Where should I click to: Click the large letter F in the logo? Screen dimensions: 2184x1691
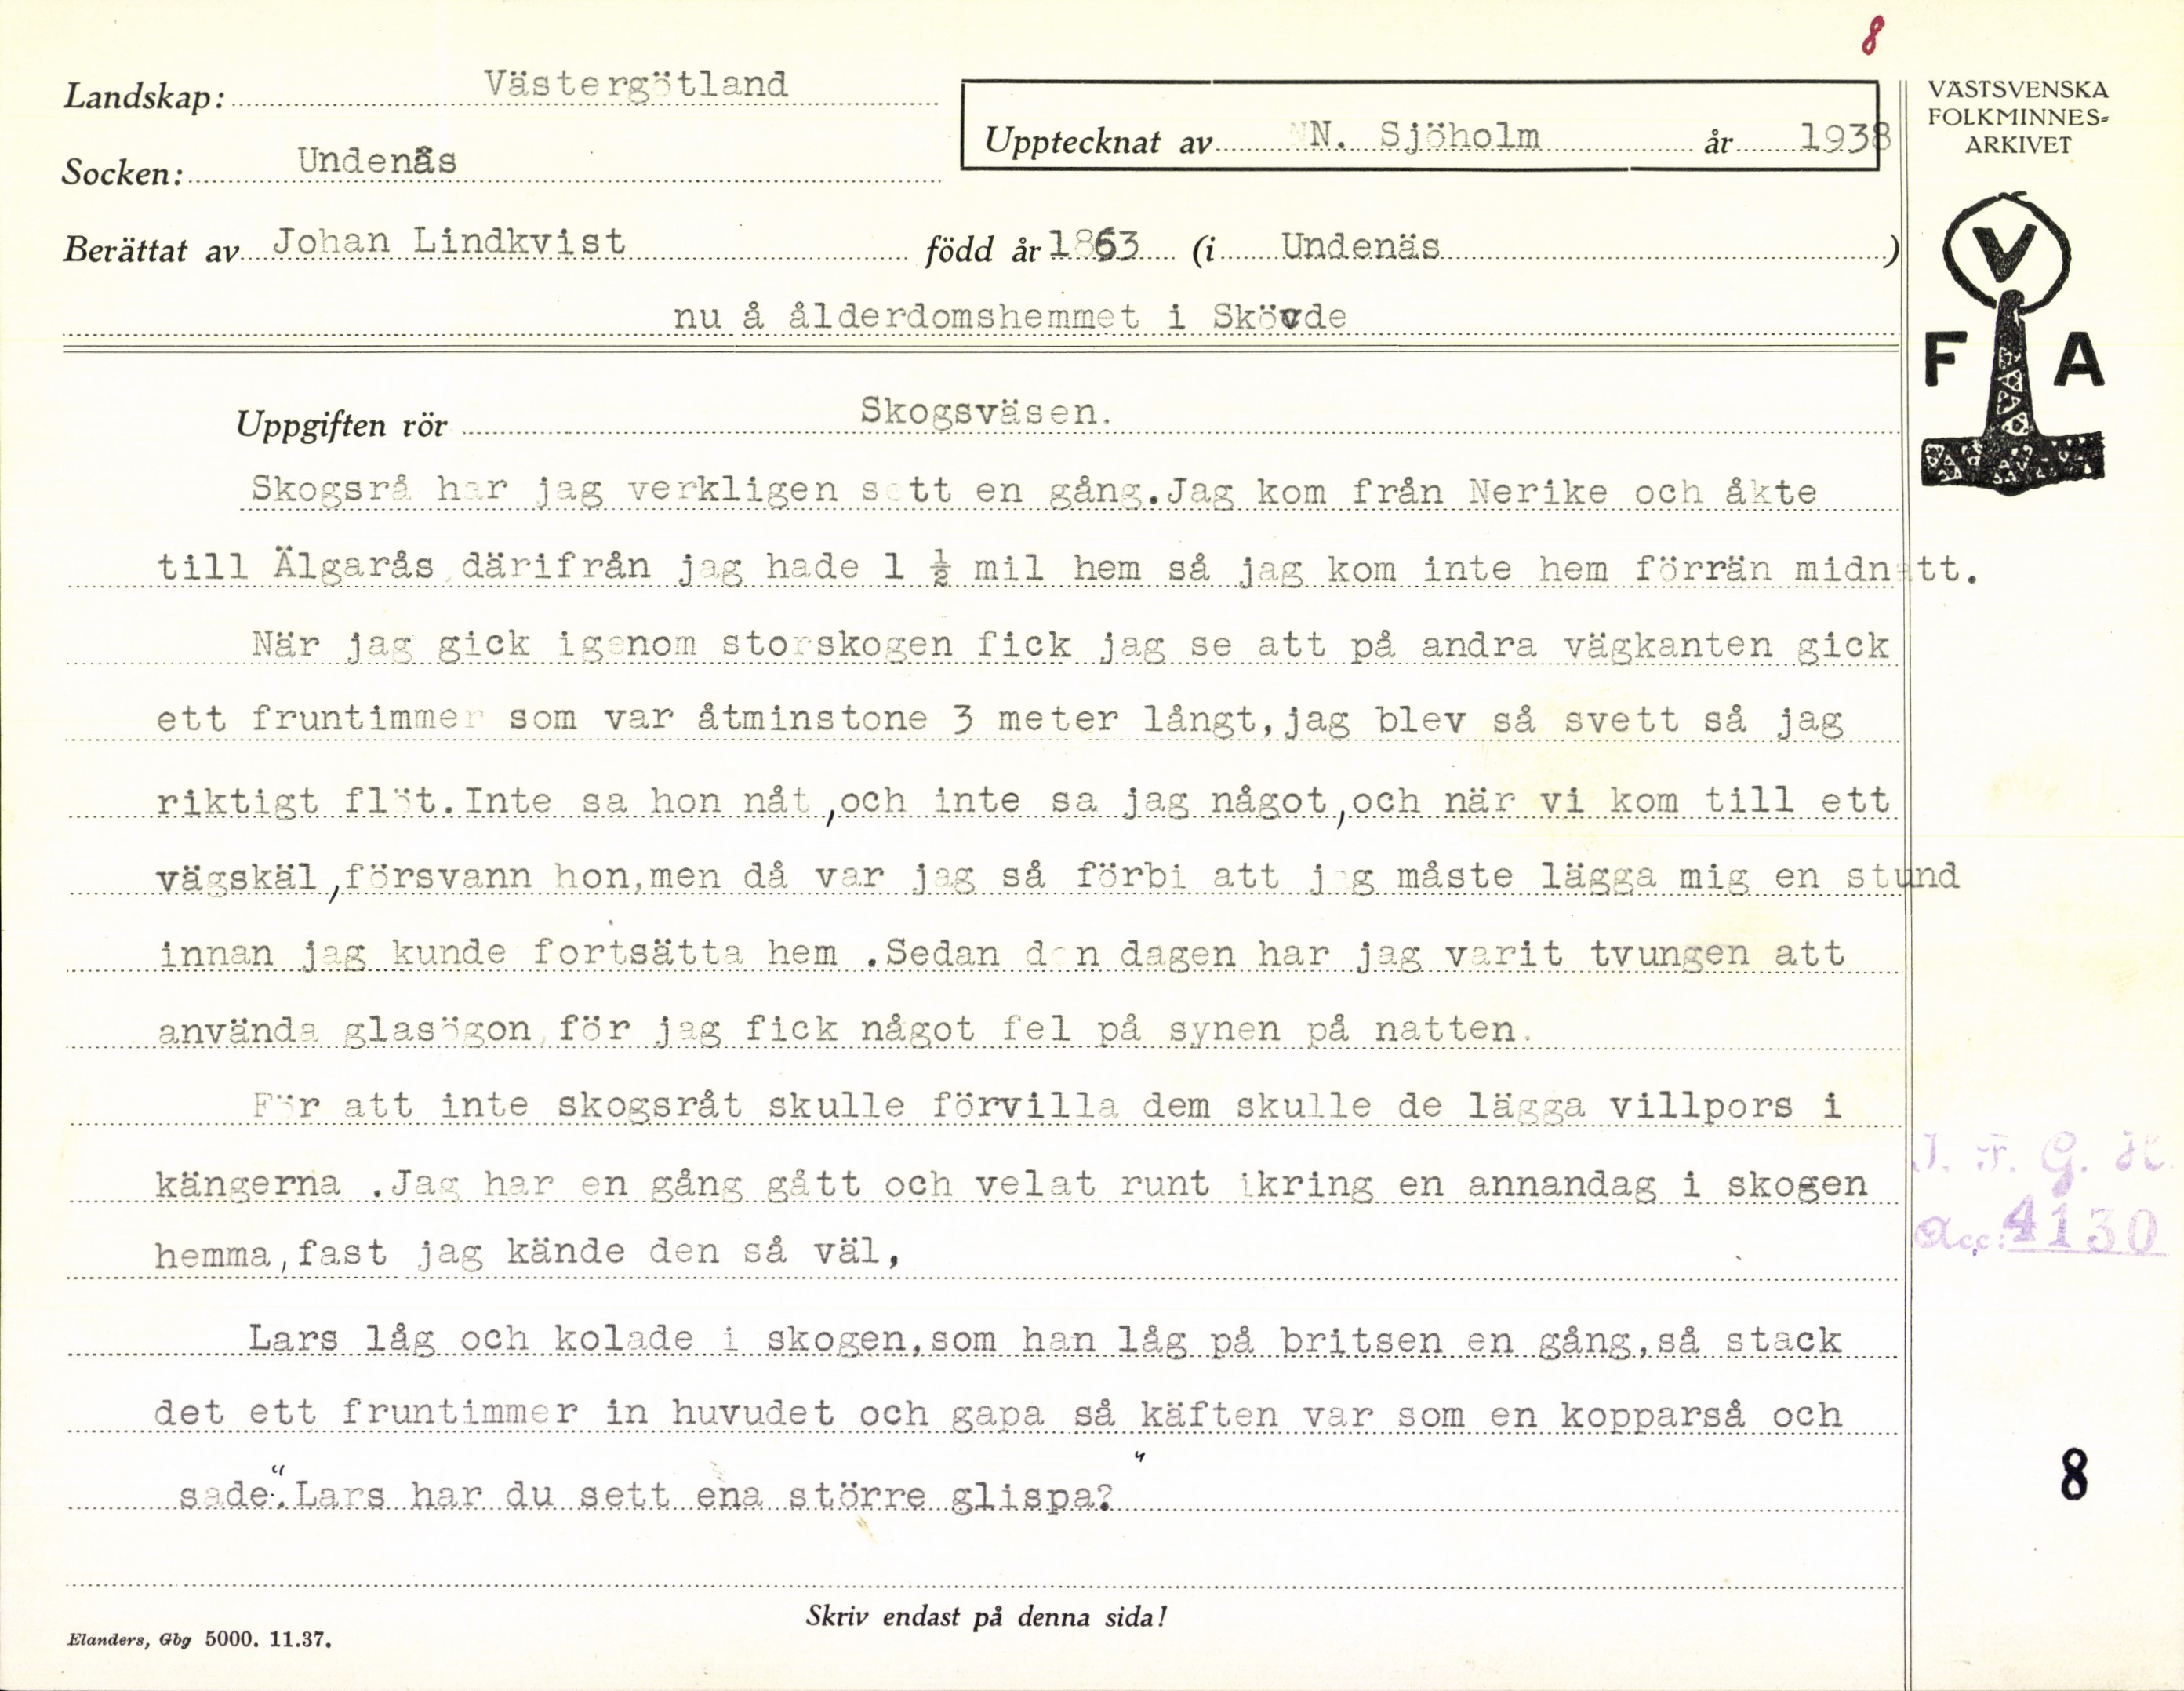pos(1946,361)
